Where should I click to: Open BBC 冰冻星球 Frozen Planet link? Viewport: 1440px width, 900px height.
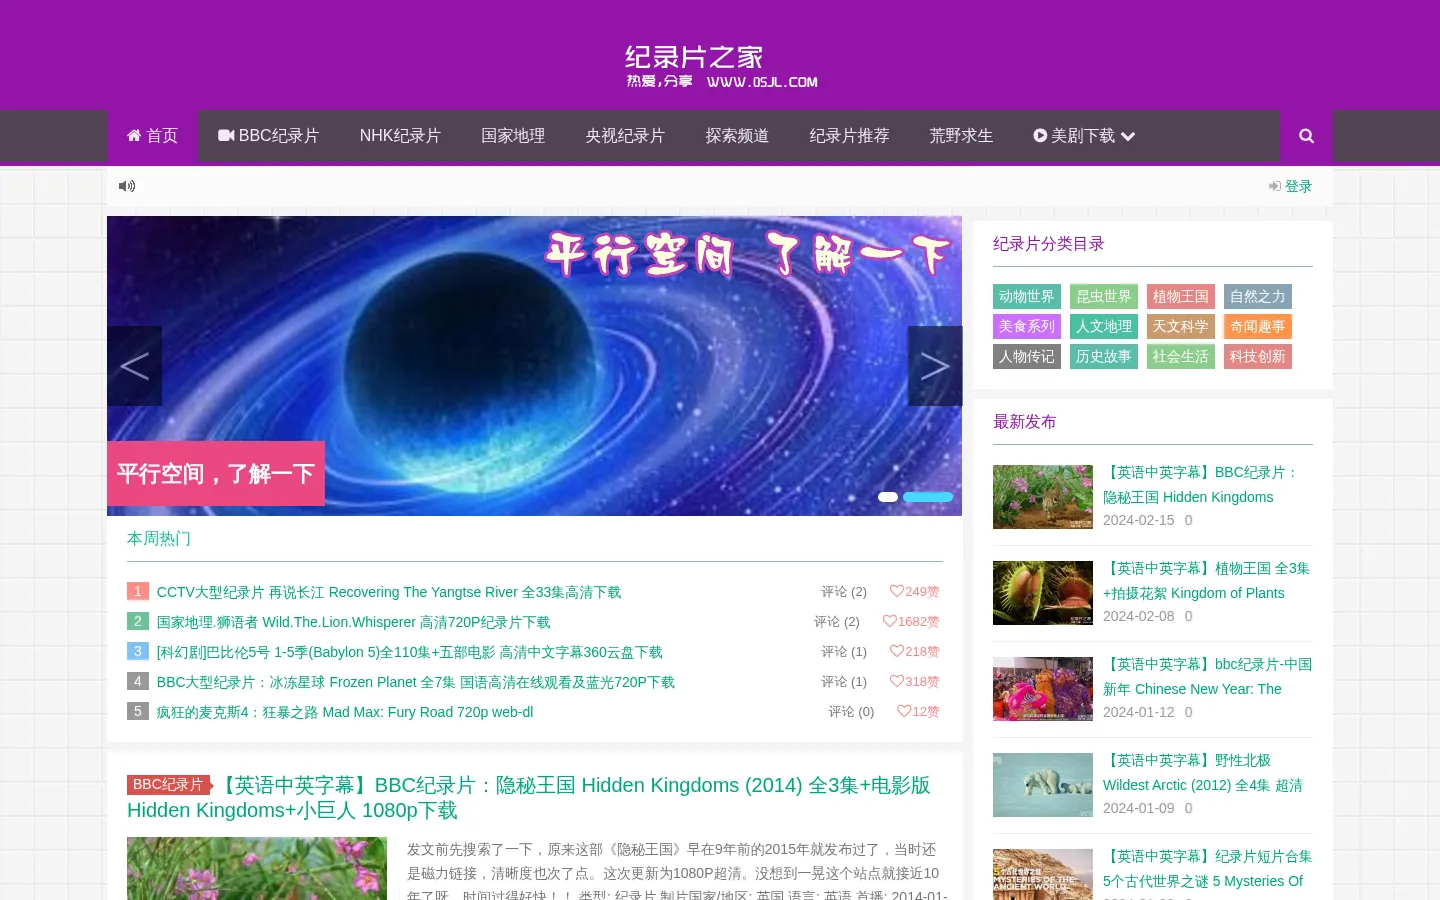pyautogui.click(x=415, y=682)
